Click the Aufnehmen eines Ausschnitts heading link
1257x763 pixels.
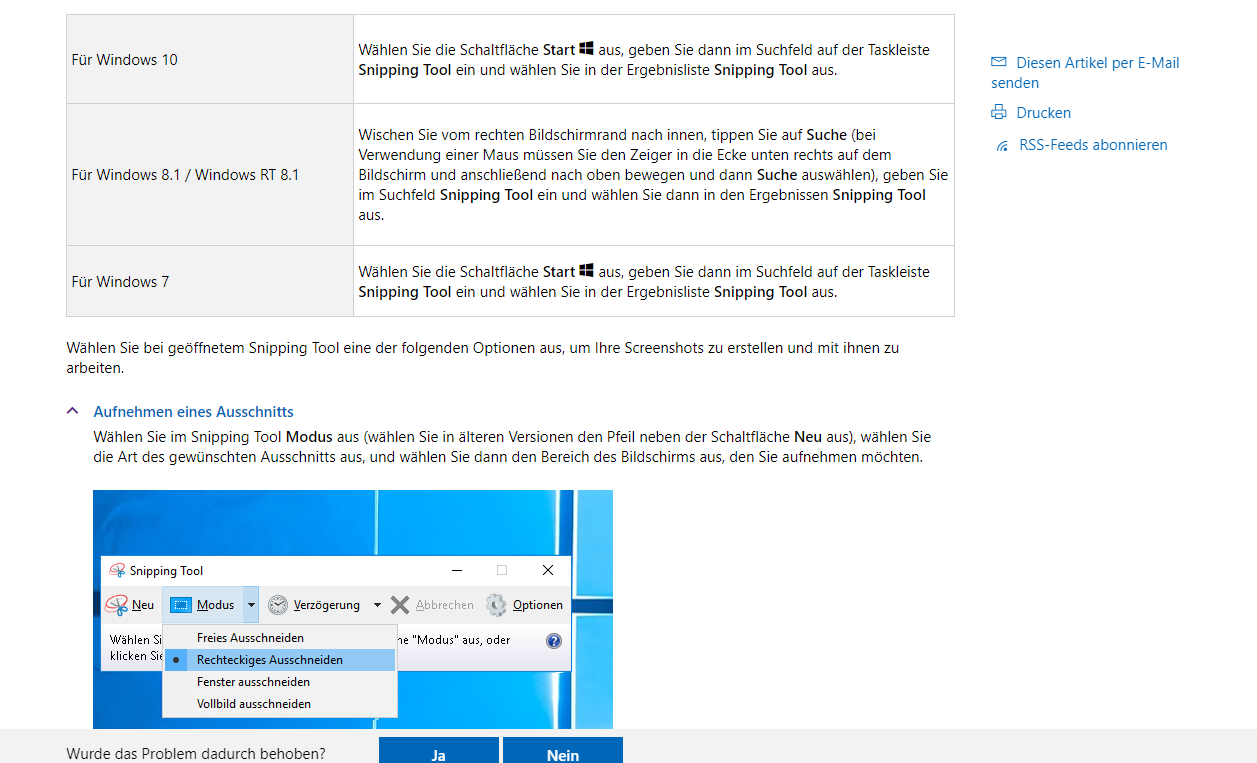[193, 412]
